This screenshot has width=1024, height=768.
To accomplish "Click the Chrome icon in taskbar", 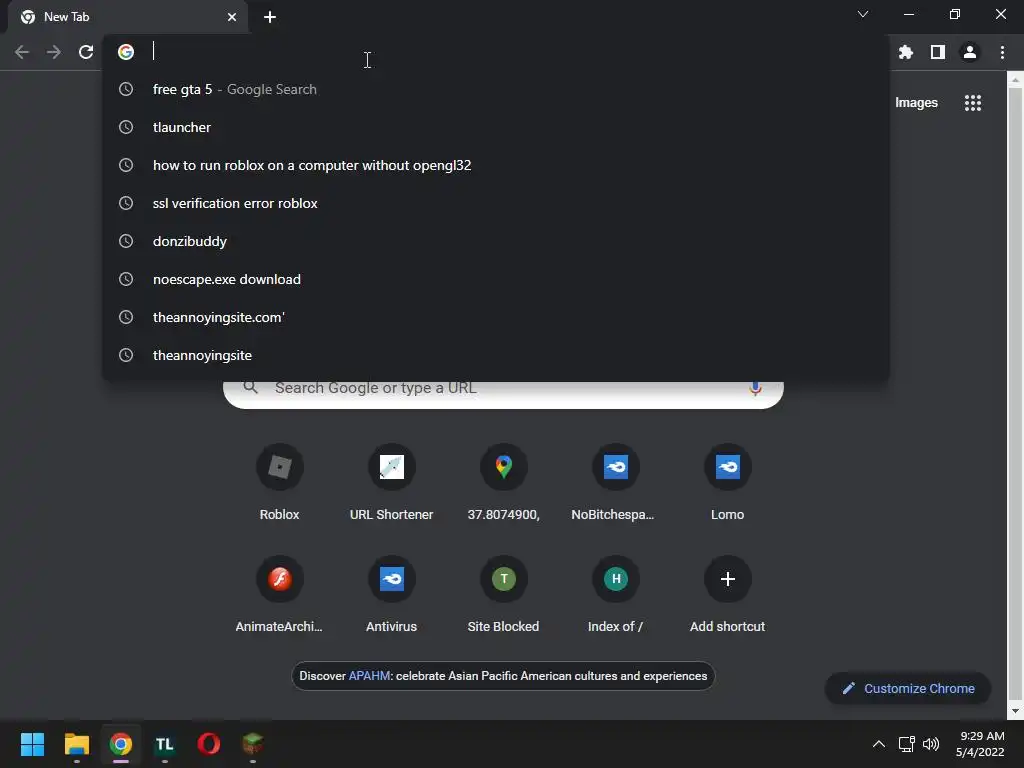I will pyautogui.click(x=120, y=744).
